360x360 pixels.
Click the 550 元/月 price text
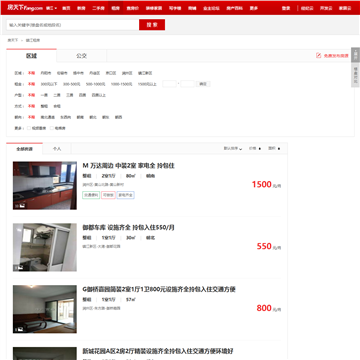[x=269, y=246]
